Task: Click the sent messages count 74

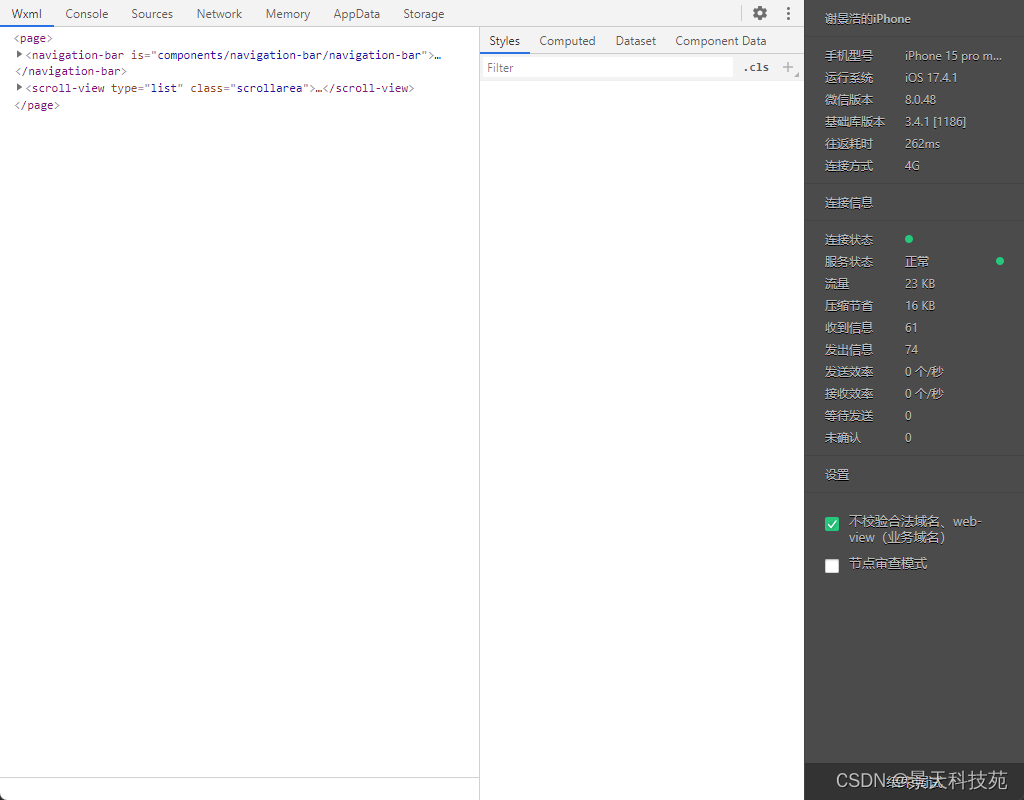Action: tap(911, 350)
